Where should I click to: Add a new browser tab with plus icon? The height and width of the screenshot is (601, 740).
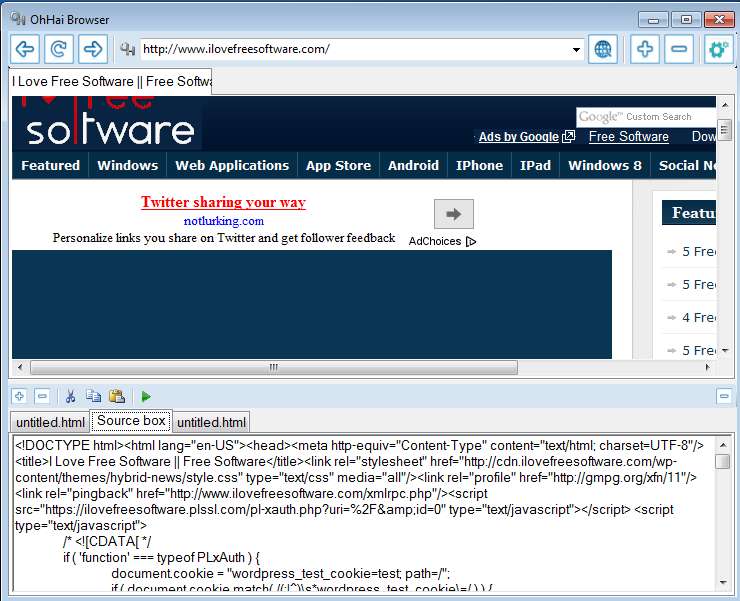645,49
